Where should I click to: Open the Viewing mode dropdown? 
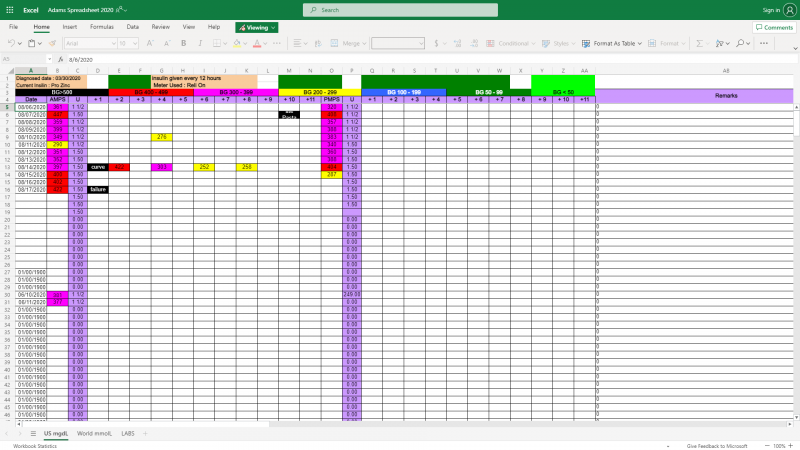pyautogui.click(x=257, y=27)
